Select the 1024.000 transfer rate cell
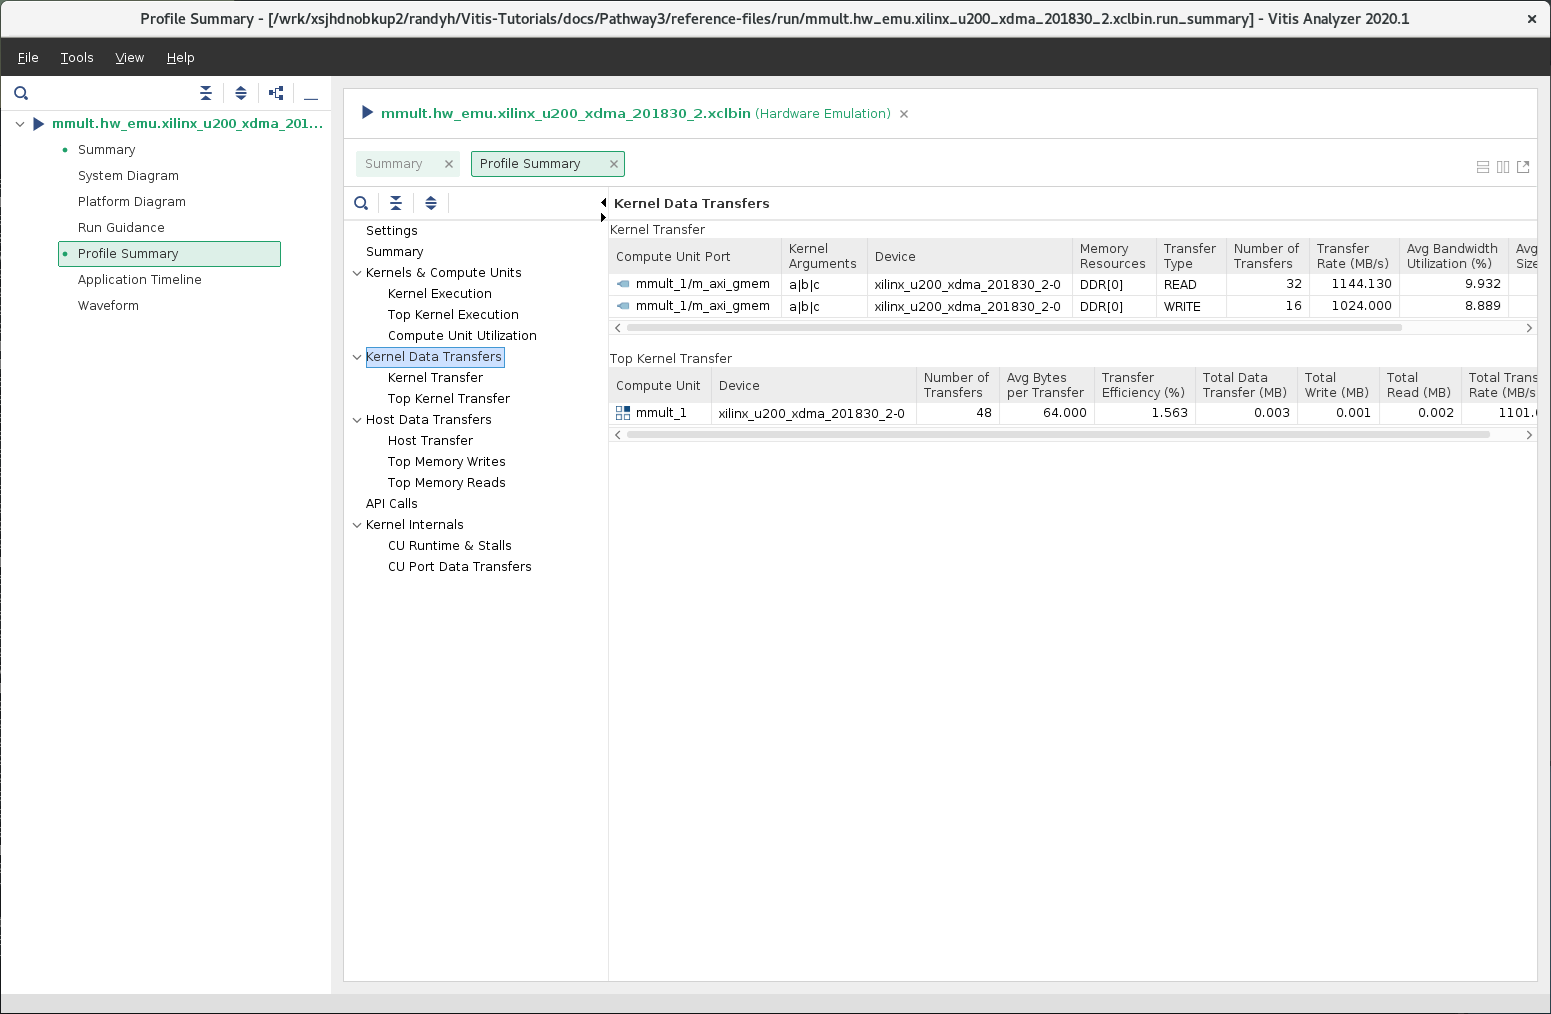 pos(1354,306)
